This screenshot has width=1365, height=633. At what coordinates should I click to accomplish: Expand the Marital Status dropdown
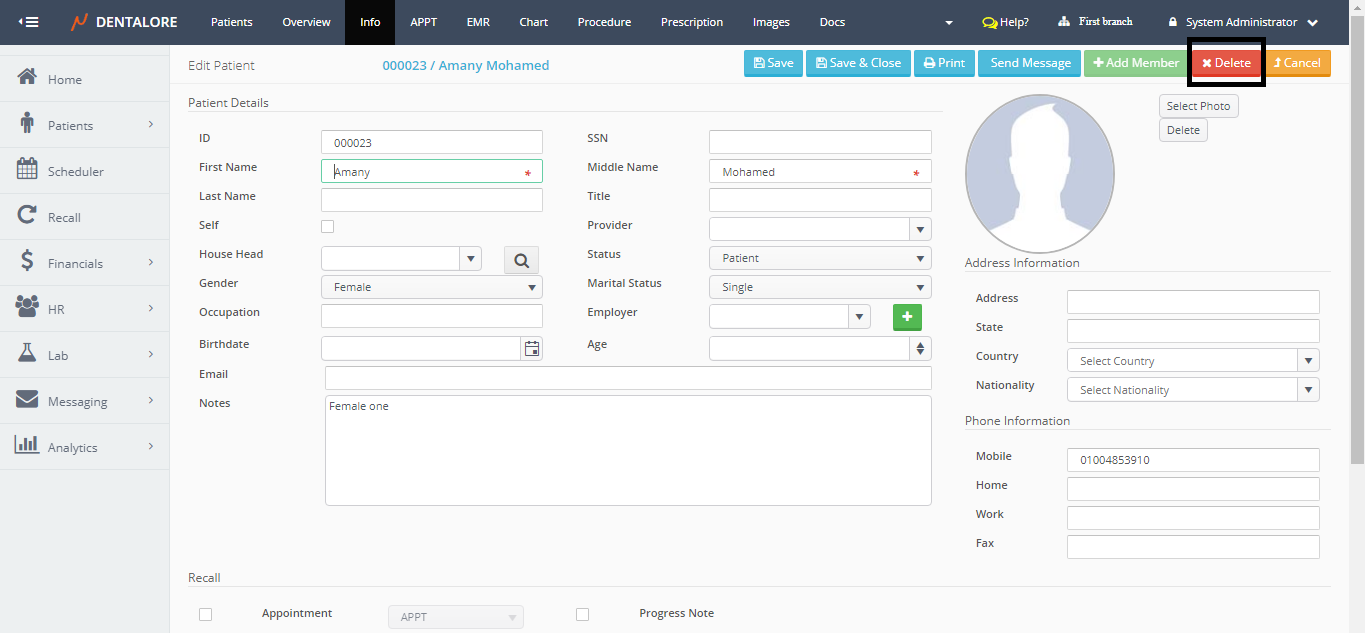pos(819,287)
